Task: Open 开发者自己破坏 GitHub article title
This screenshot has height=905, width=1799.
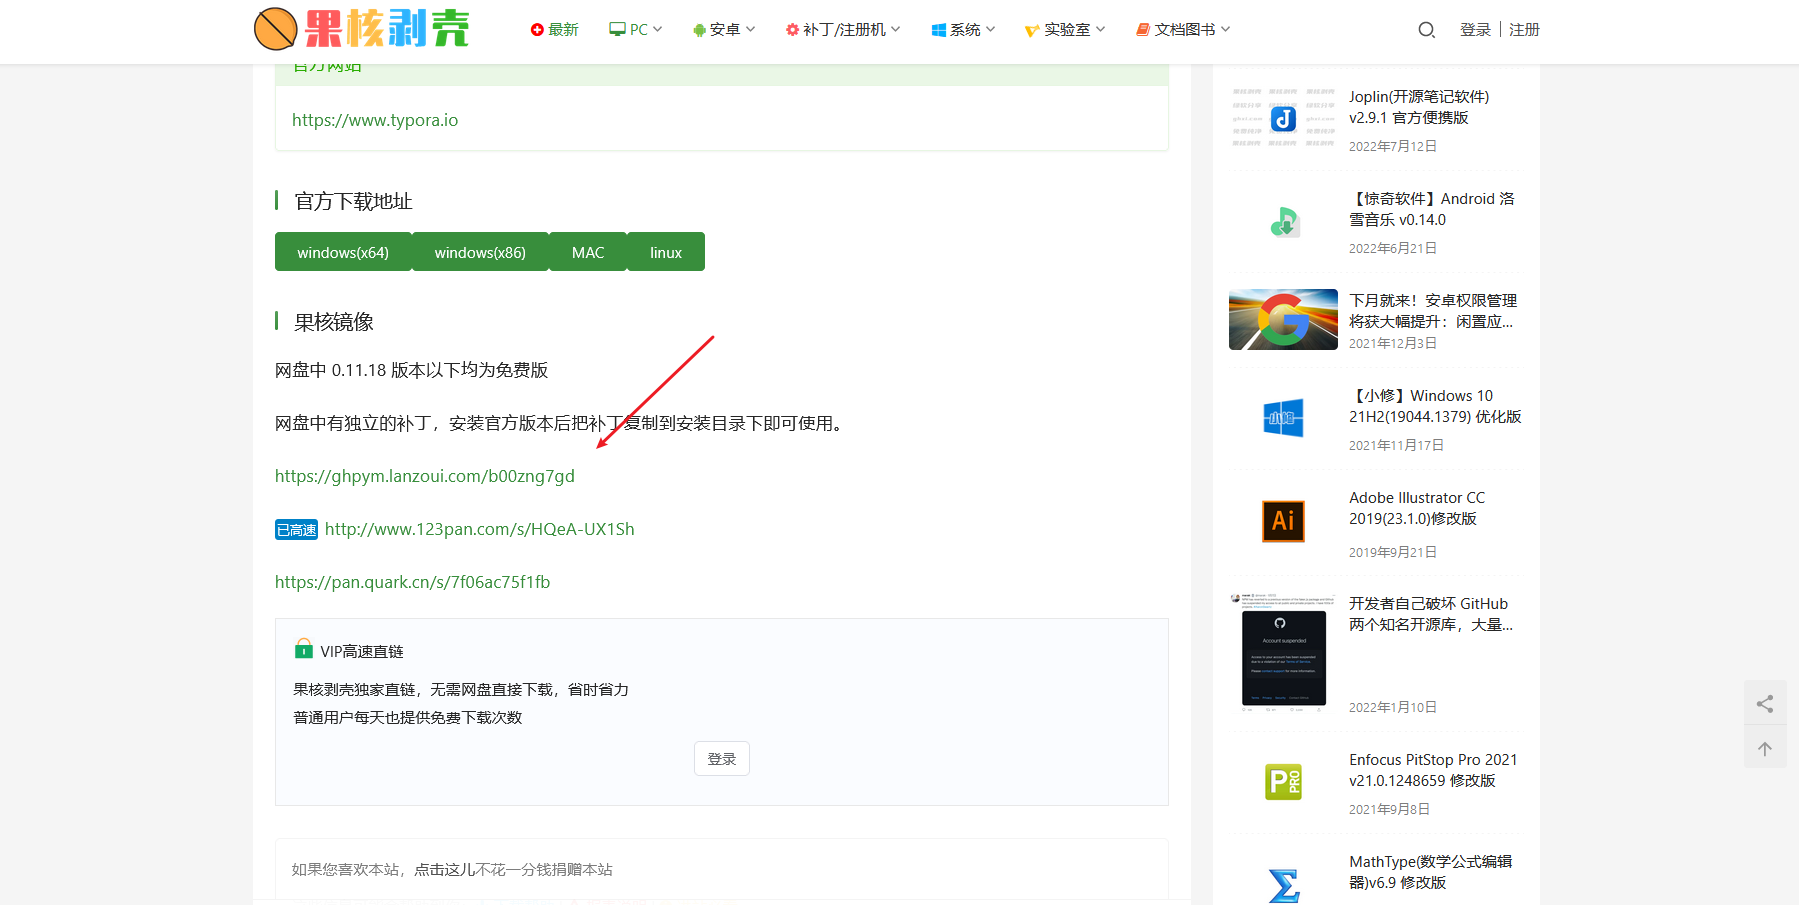Action: point(1431,614)
